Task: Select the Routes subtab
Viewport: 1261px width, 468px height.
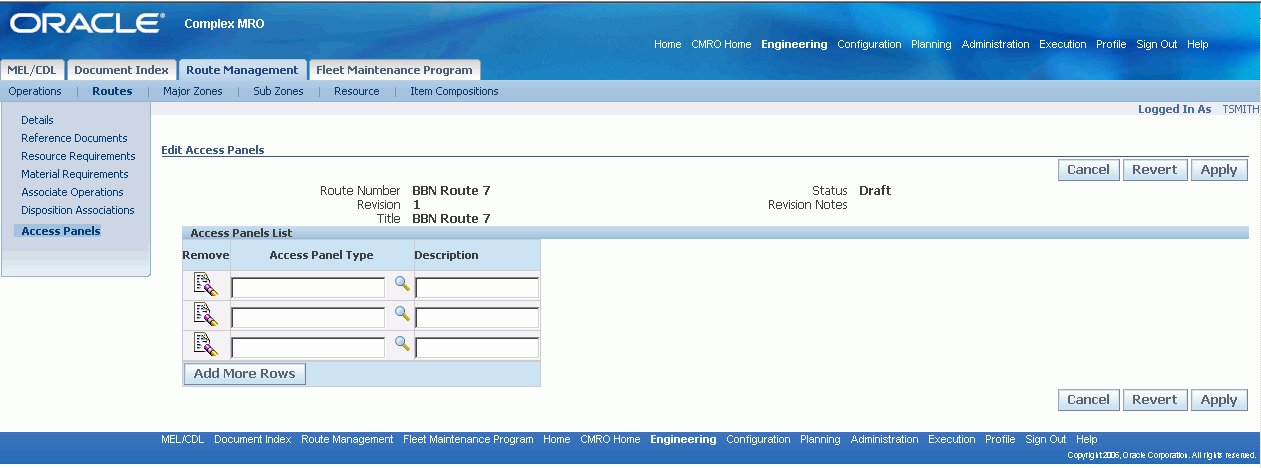Action: coord(112,91)
